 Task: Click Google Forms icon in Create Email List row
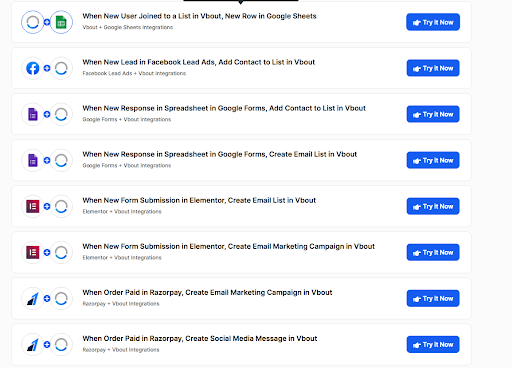[33, 160]
